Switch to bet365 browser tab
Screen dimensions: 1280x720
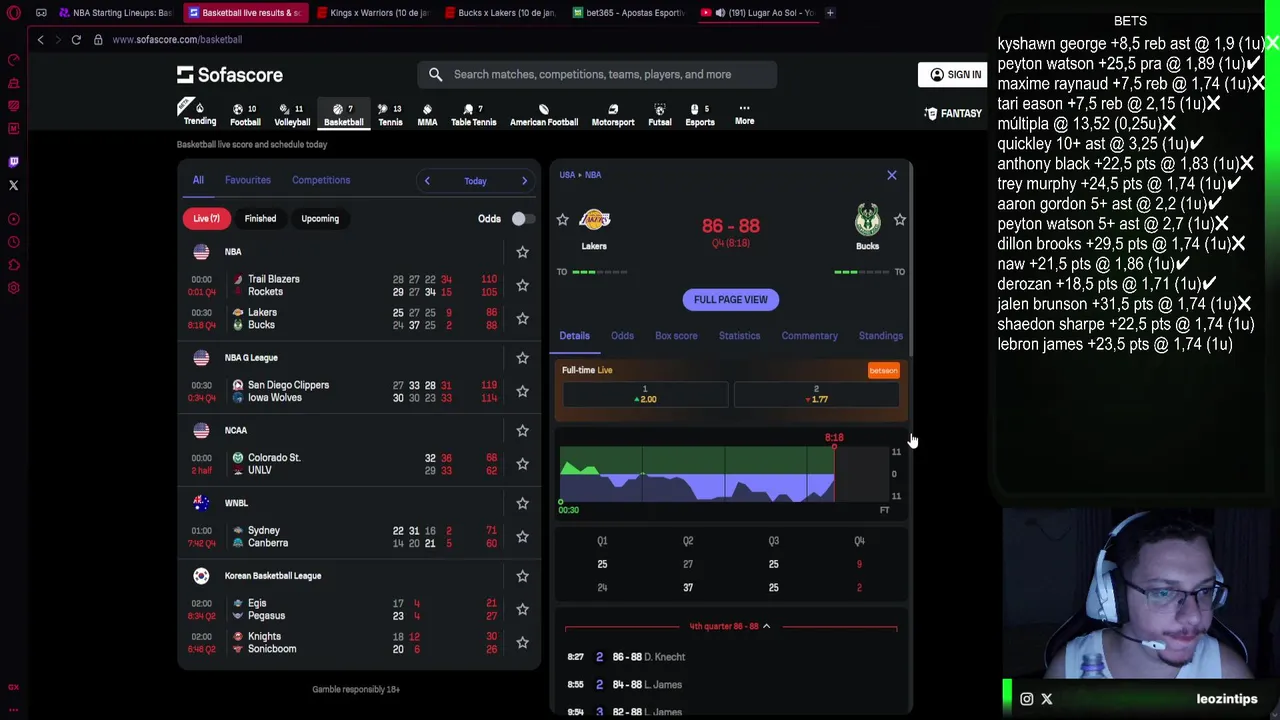627,13
